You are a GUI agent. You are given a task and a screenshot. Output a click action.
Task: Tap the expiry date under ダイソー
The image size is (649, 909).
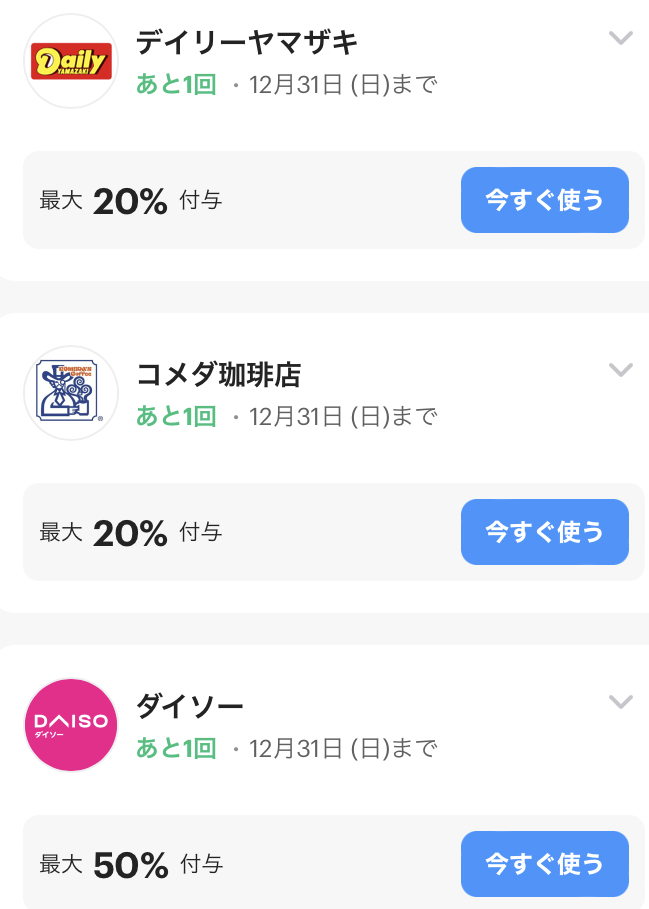[342, 748]
